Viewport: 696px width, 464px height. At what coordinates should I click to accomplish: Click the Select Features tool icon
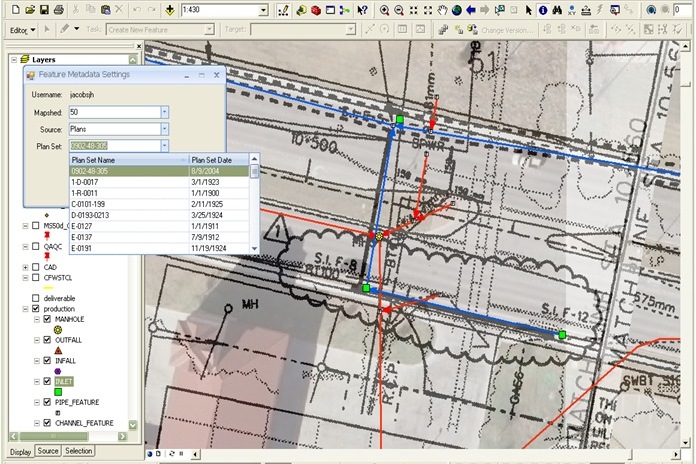click(499, 10)
